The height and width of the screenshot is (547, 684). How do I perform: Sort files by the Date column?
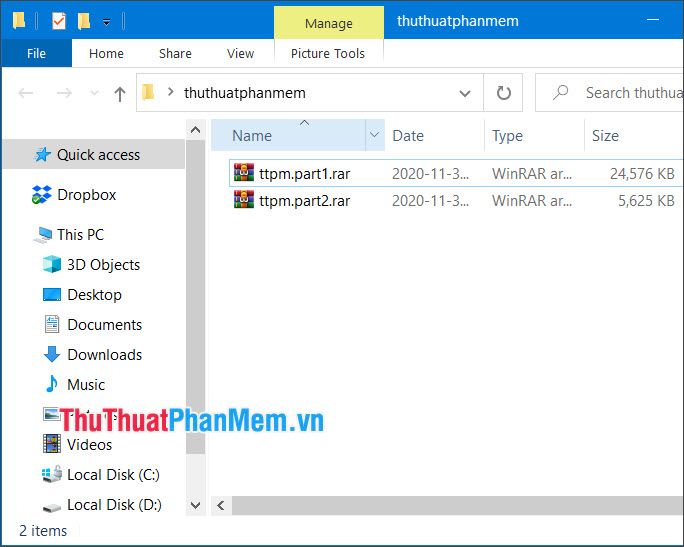pos(434,135)
